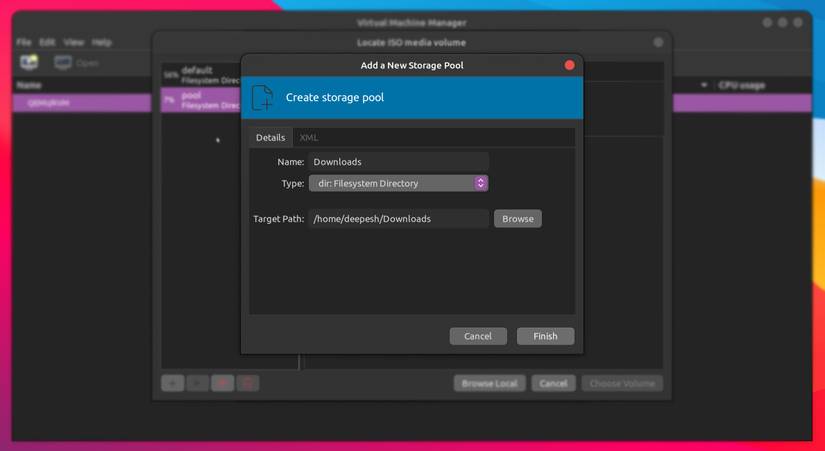Screen dimensions: 825x451
Task: Click Cancel in Locate ISO media volume window
Action: click(x=554, y=383)
